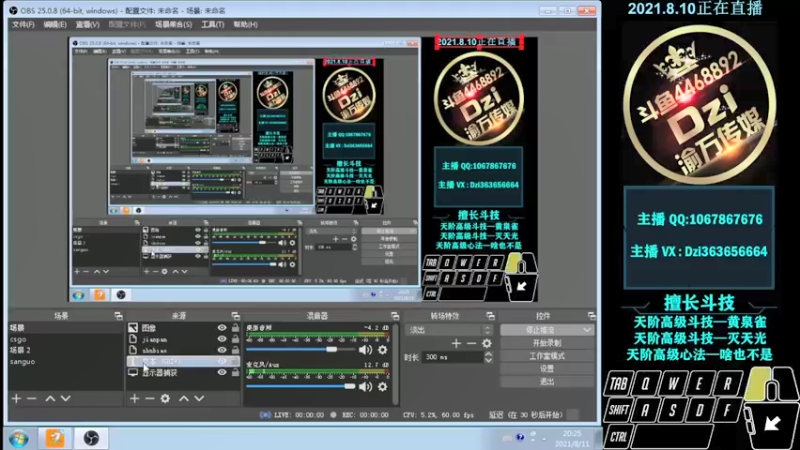Float the 控件 dock panel
Viewport: 800px width, 450px height.
[591, 316]
